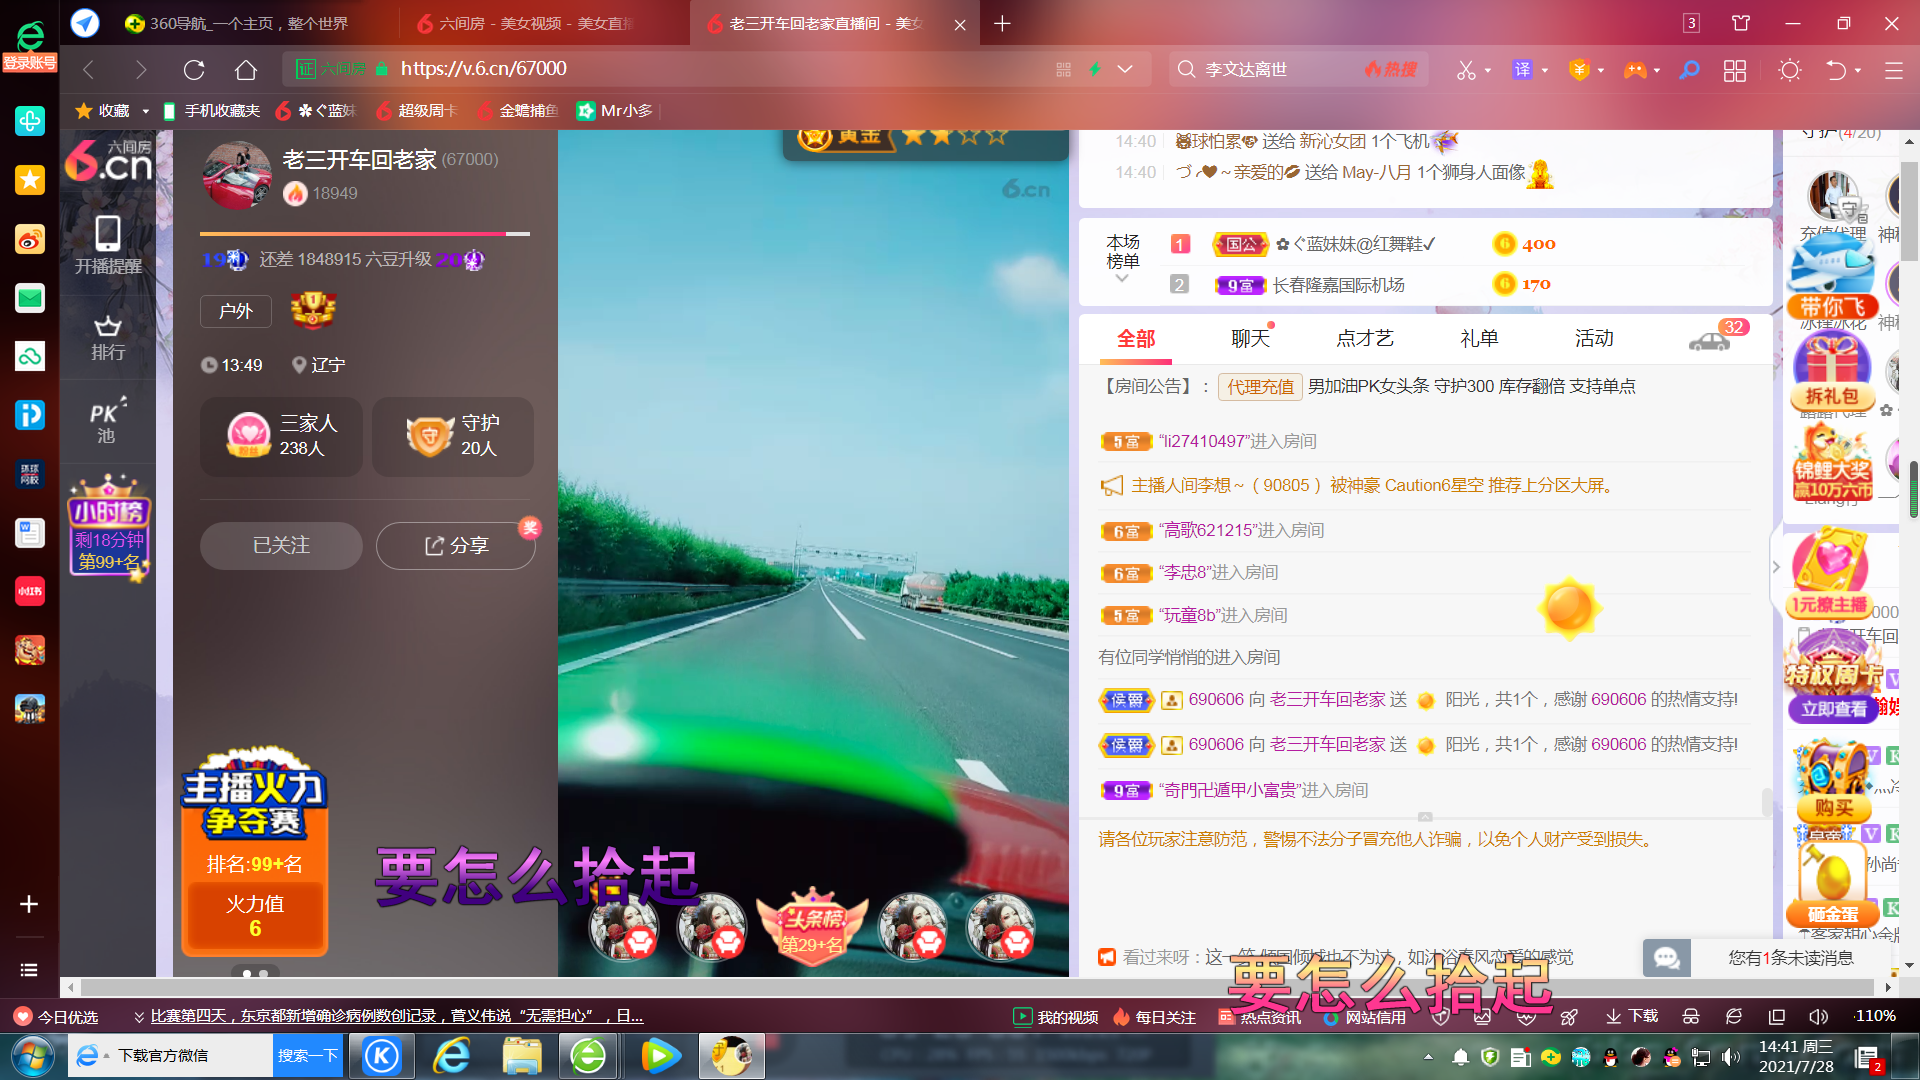The image size is (1920, 1080).
Task: Go to the browser home page icon
Action: (246, 70)
